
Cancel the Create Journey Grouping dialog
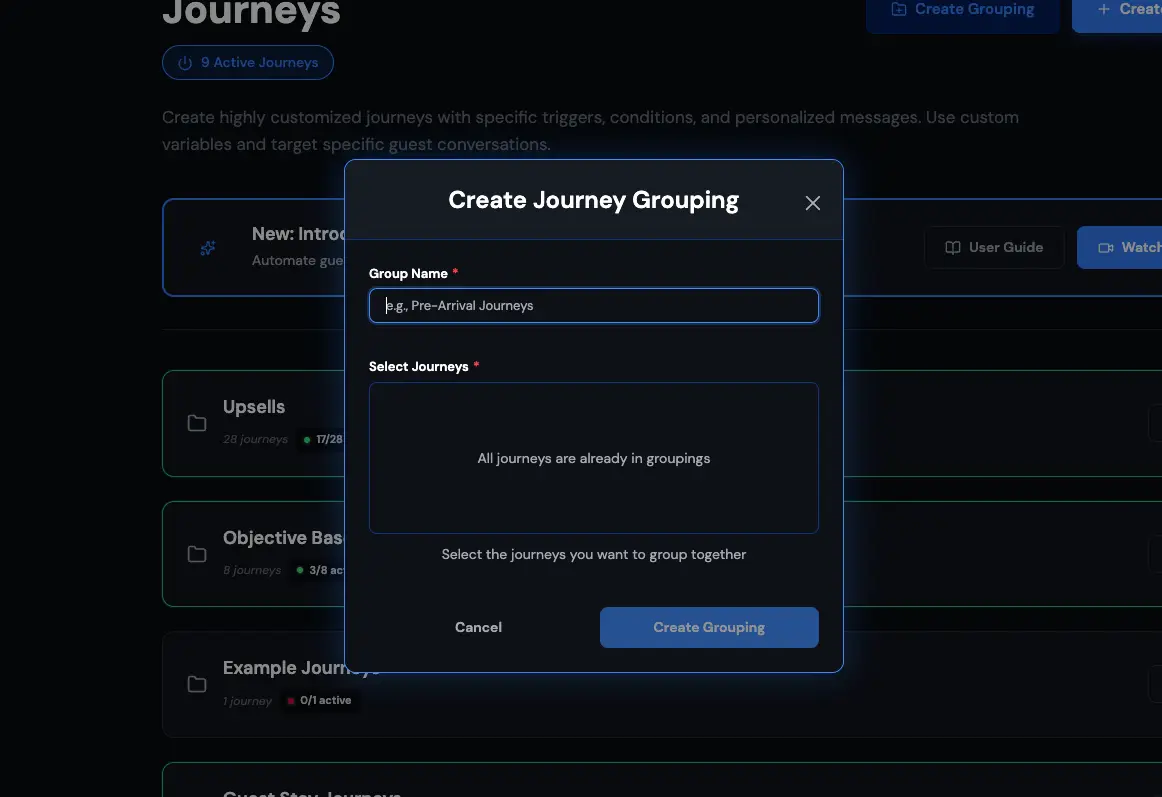(478, 627)
